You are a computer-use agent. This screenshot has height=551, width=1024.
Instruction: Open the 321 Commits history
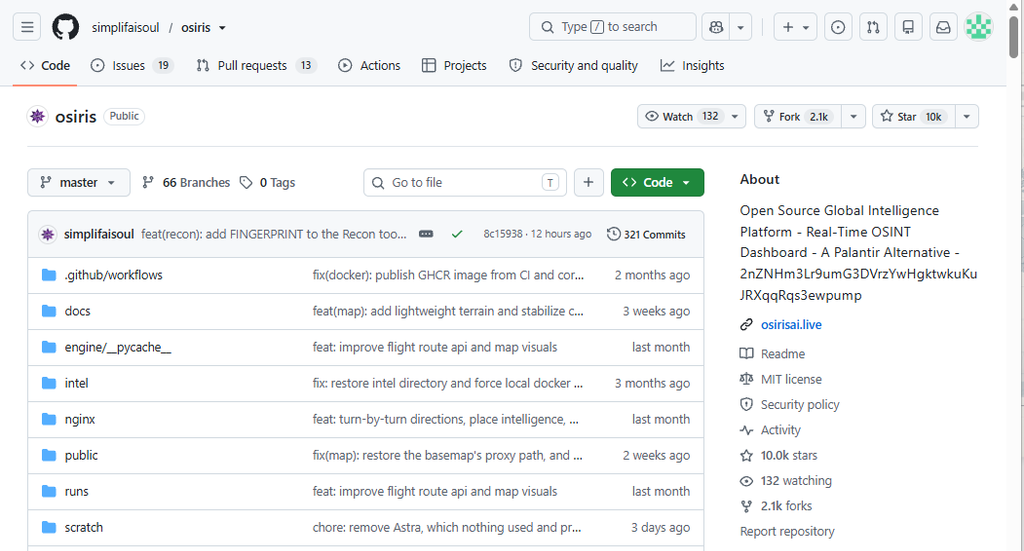647,234
